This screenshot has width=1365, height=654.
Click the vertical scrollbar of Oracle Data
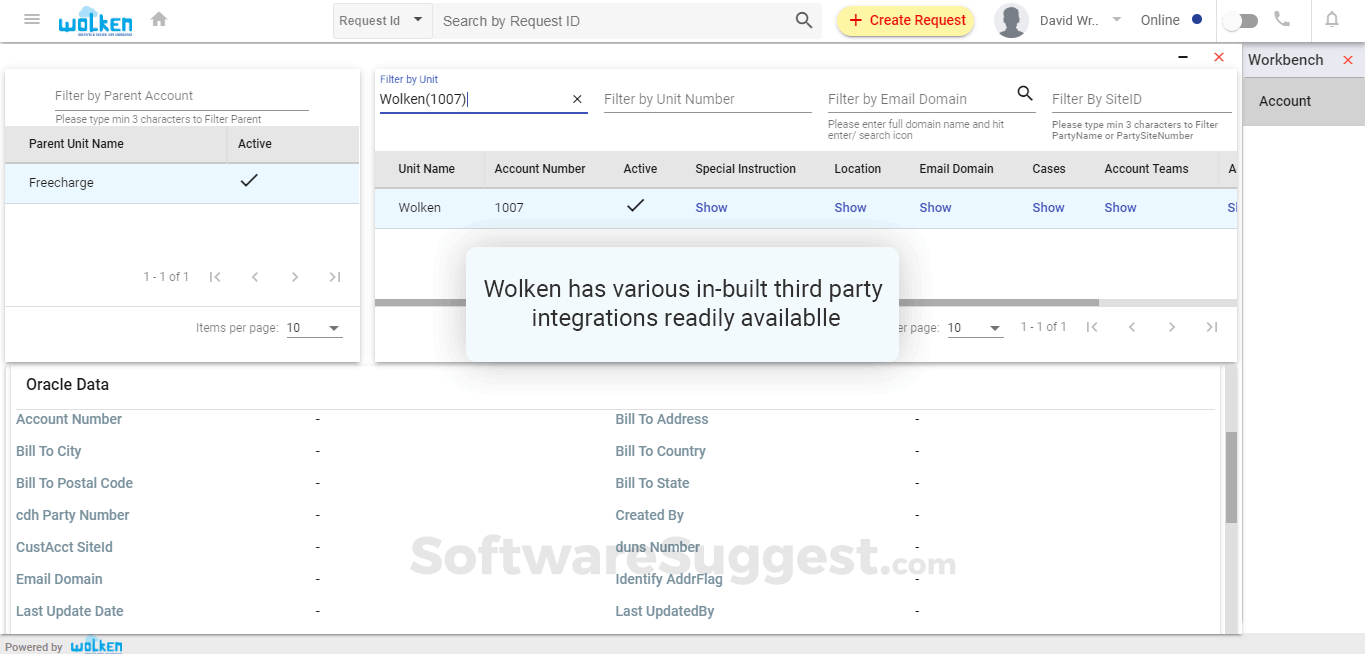(x=1232, y=477)
